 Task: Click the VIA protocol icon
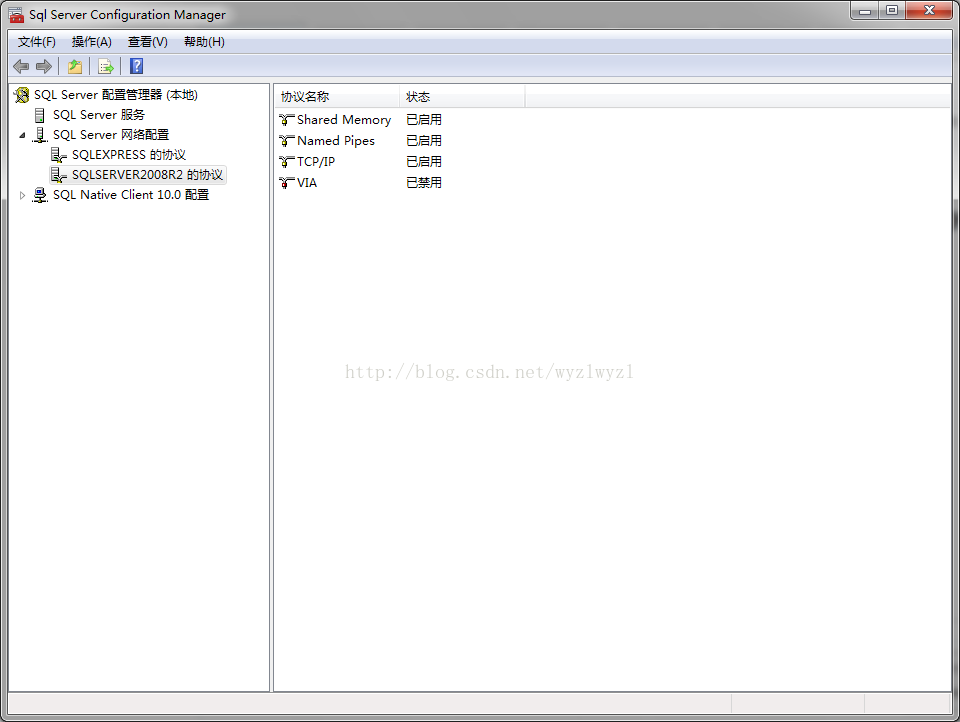pos(287,182)
